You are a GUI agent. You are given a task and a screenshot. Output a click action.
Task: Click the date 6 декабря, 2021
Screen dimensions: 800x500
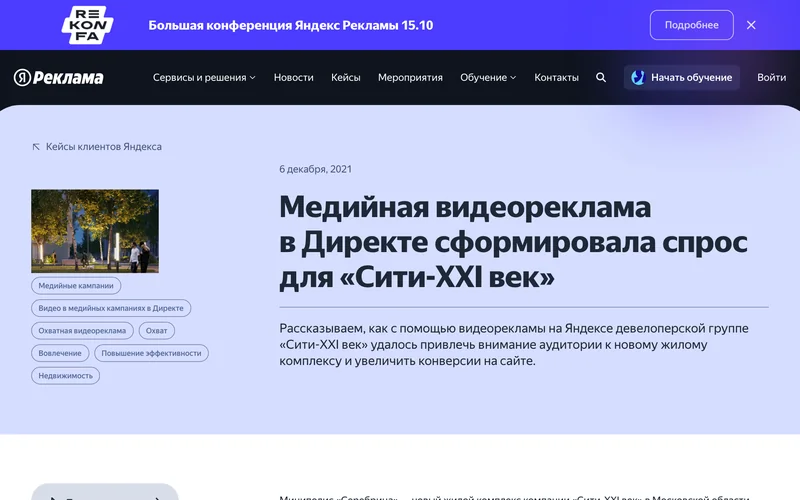tap(315, 169)
